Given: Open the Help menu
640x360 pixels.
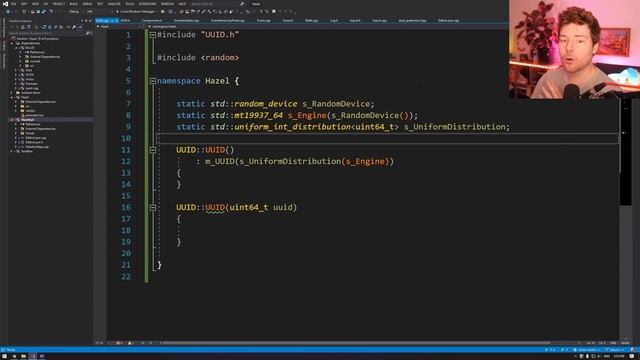Looking at the screenshot, I should pyautogui.click(x=182, y=4).
